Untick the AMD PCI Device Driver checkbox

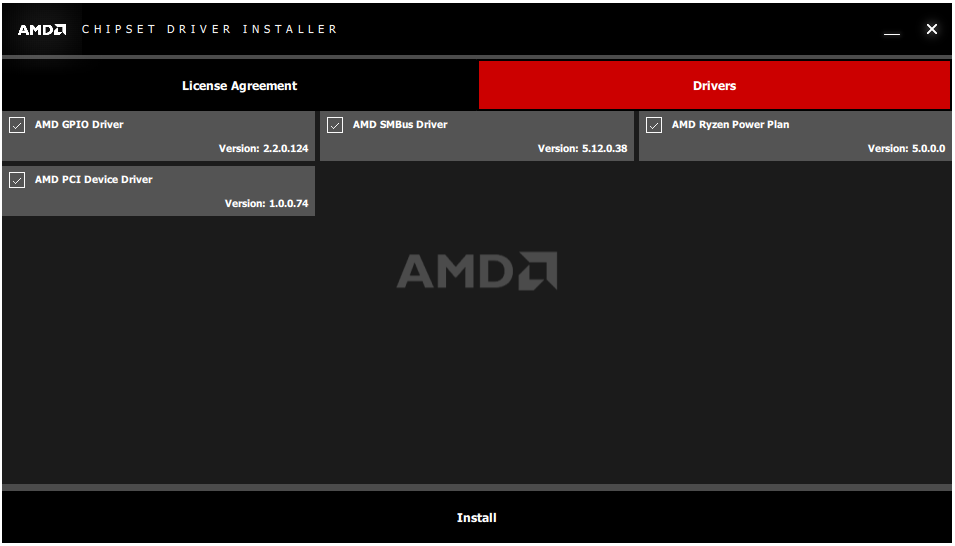click(x=17, y=180)
